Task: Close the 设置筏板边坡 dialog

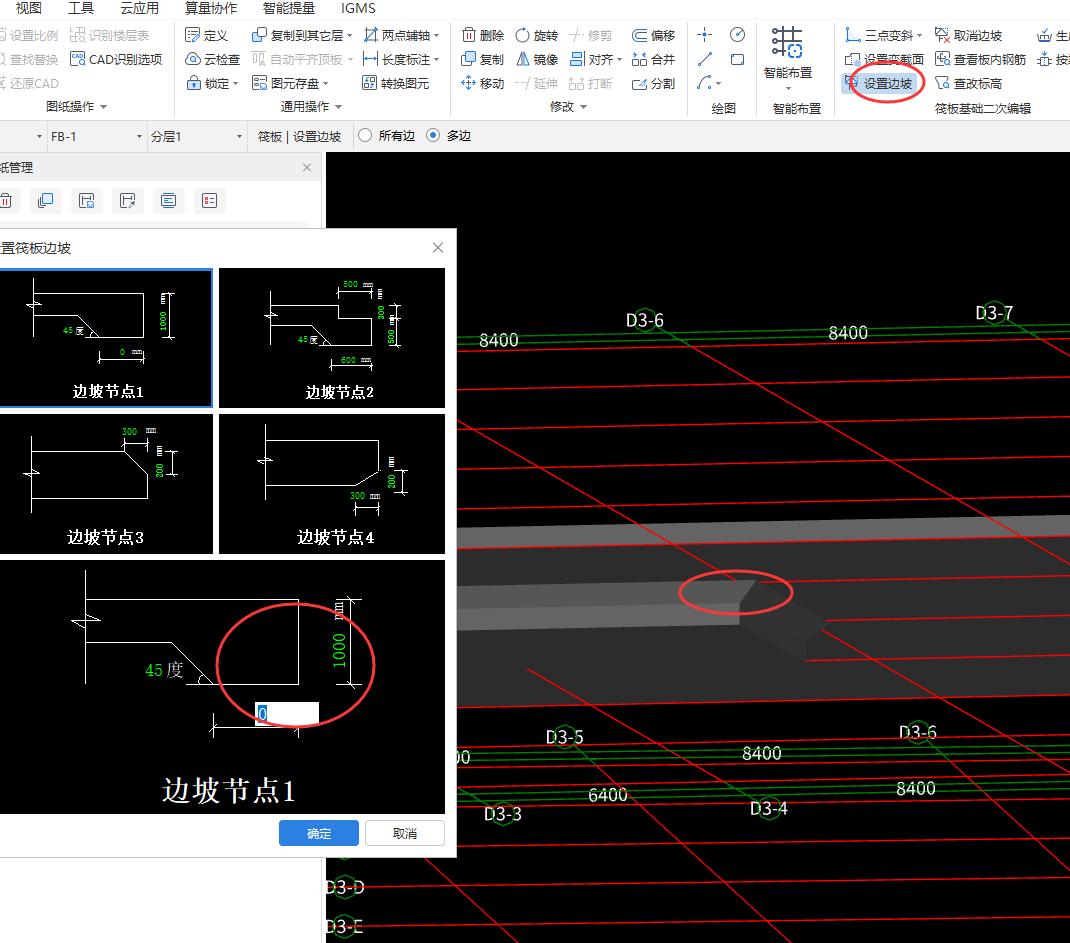Action: 438,248
